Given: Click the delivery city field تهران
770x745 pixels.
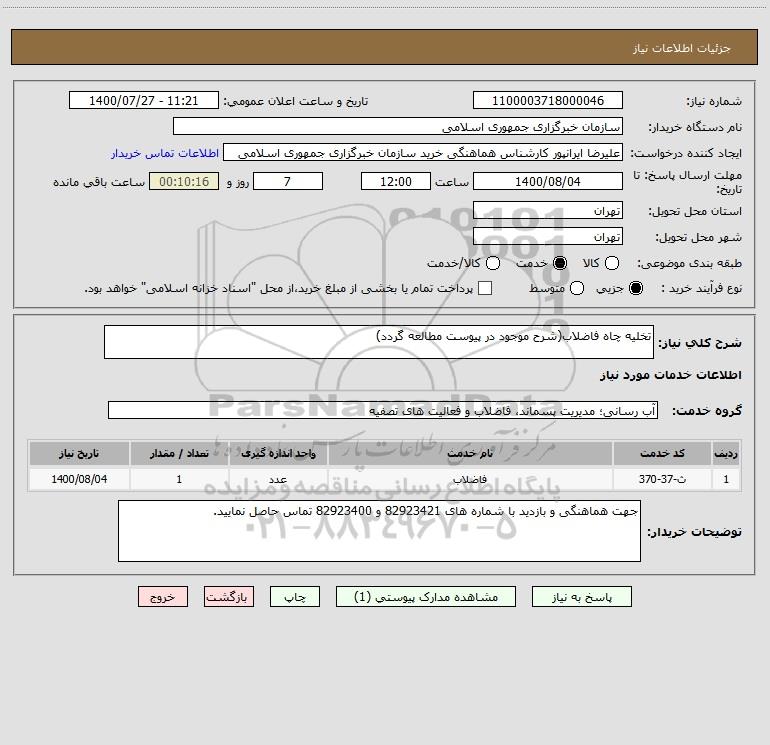Looking at the screenshot, I should tap(548, 237).
